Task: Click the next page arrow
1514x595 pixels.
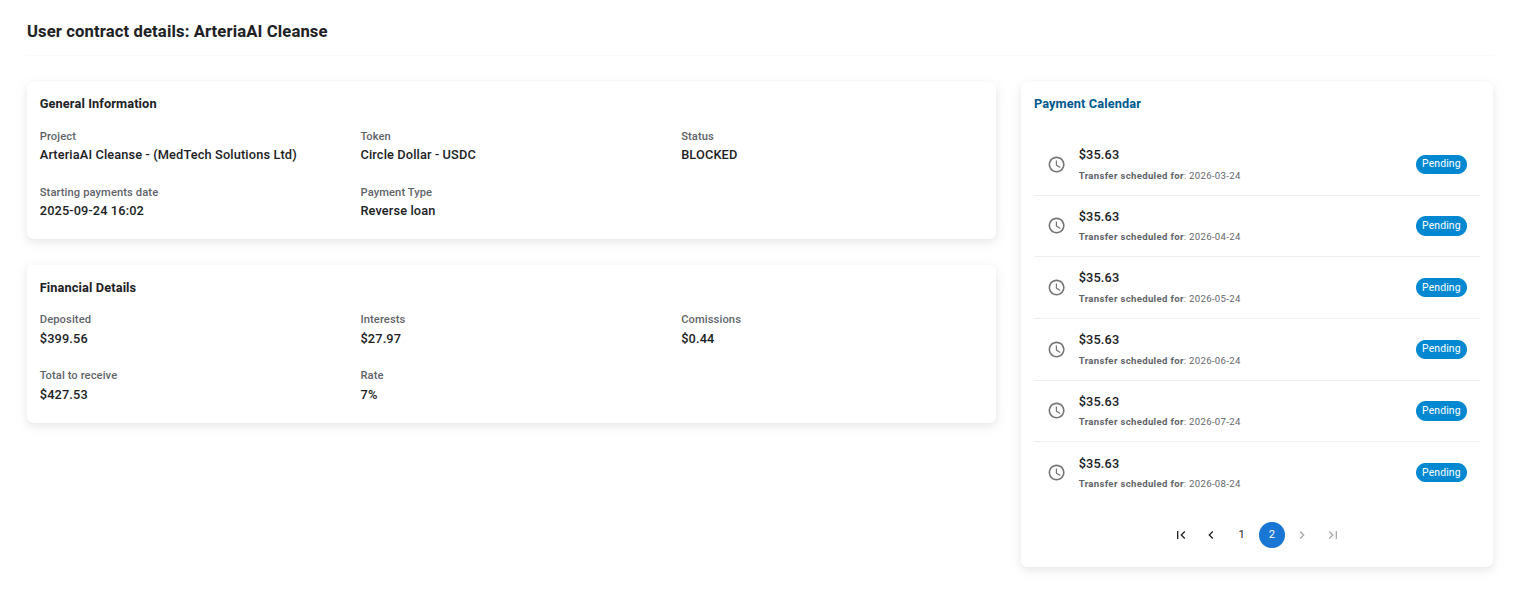Action: (x=1302, y=535)
